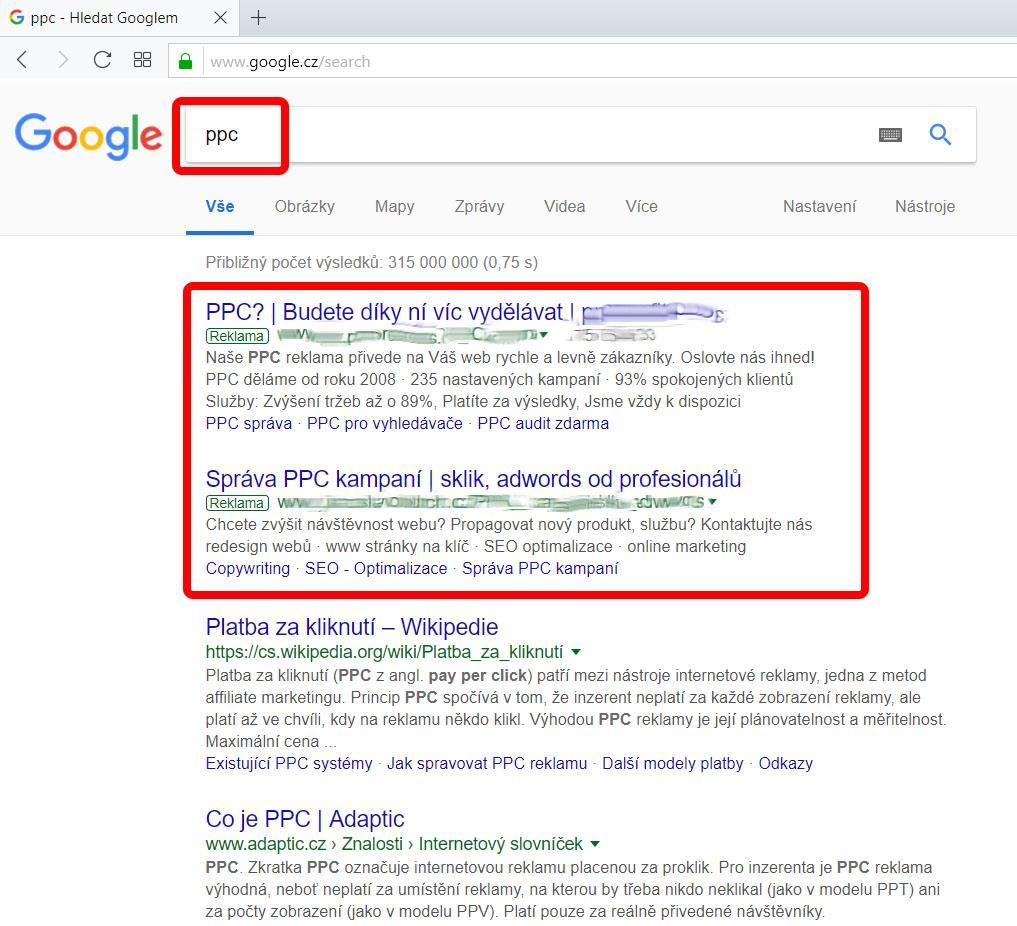Open the Více menu

(x=641, y=206)
